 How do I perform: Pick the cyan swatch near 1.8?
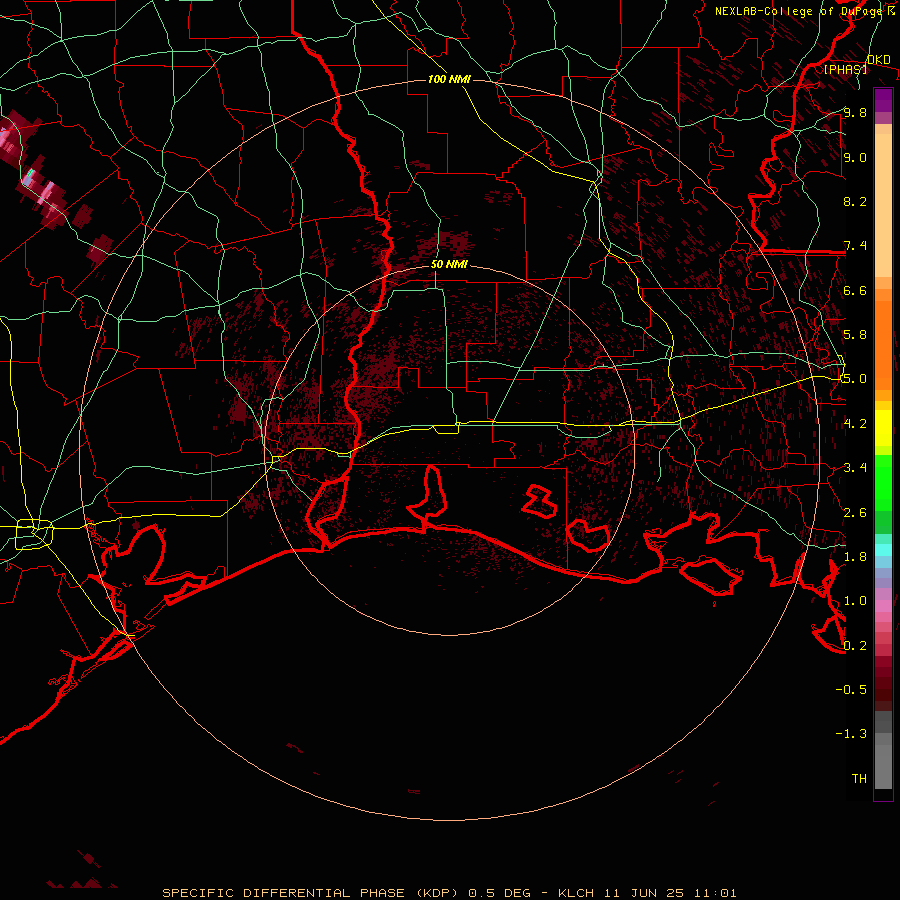pos(883,550)
